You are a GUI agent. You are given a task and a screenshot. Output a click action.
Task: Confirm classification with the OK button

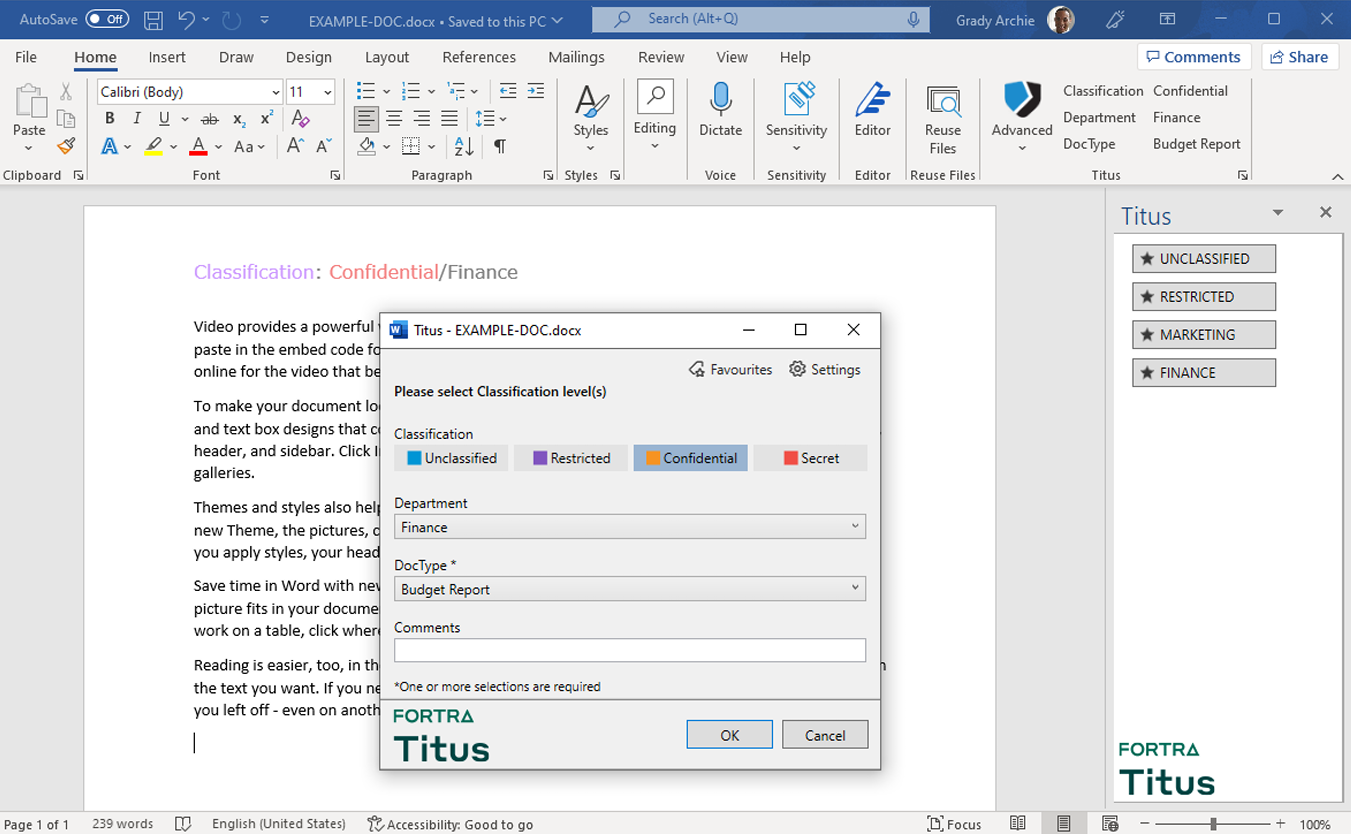729,734
